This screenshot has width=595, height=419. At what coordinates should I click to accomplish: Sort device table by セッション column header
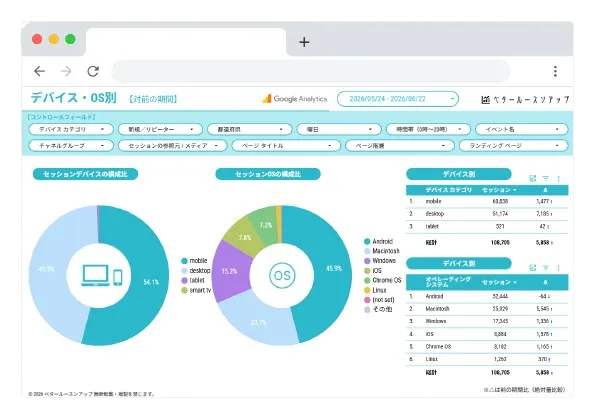(x=499, y=190)
